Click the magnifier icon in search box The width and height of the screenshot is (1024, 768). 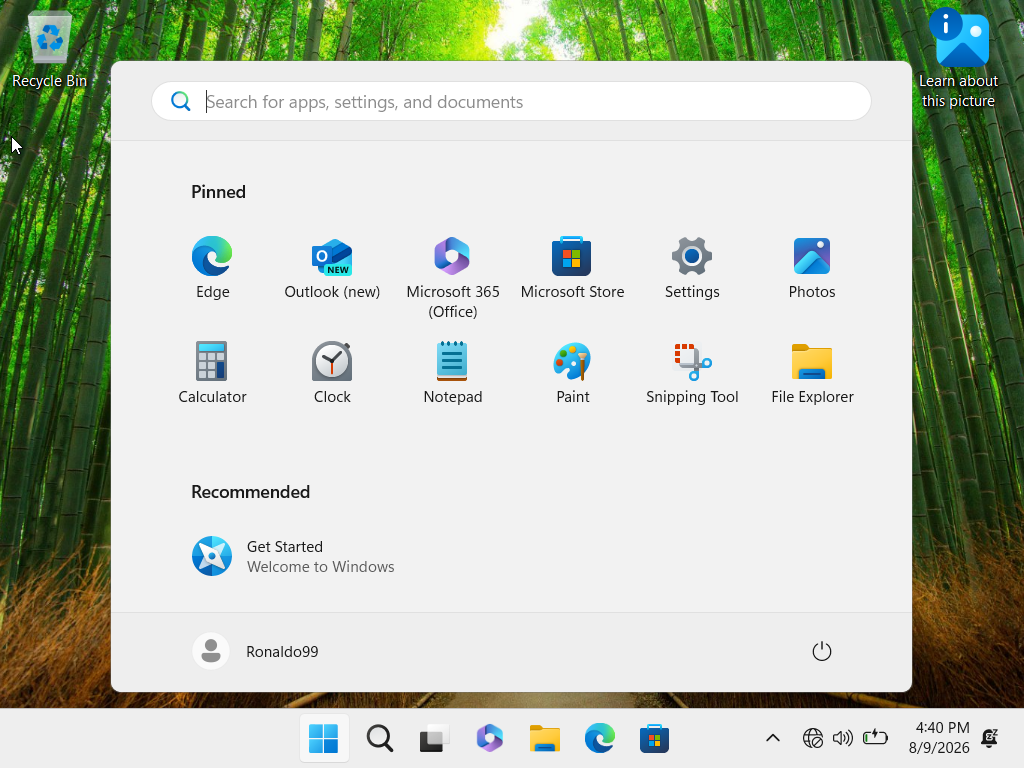coord(180,101)
